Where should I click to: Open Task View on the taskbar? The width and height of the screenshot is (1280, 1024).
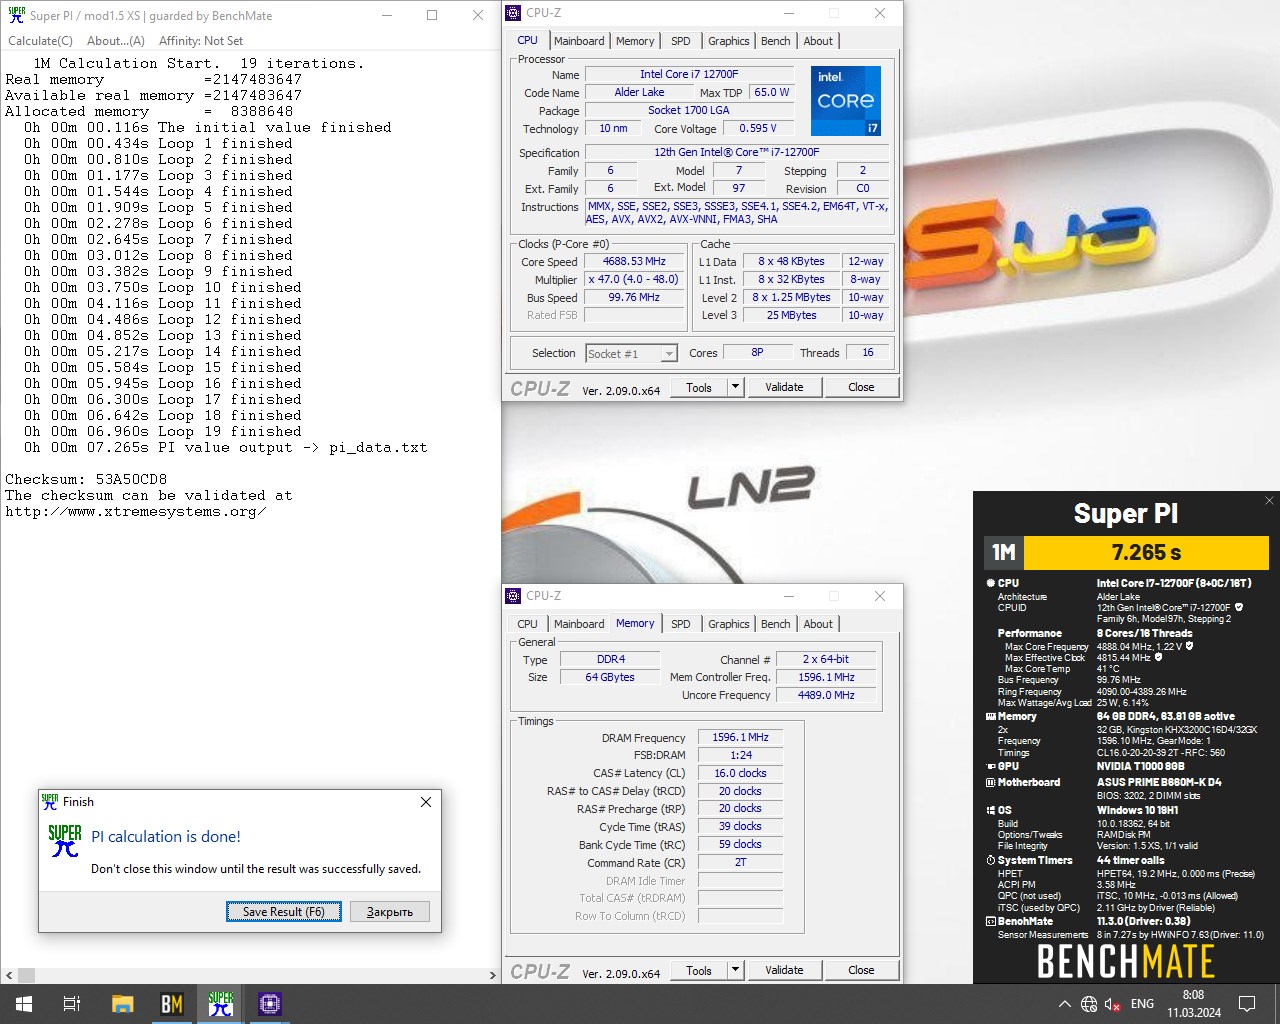pyautogui.click(x=72, y=1004)
